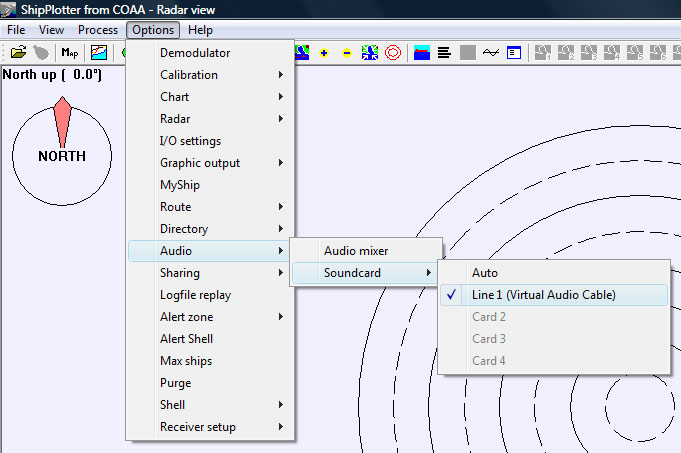Expand the Alert zone submenu arrow
This screenshot has width=681, height=453.
[x=281, y=317]
